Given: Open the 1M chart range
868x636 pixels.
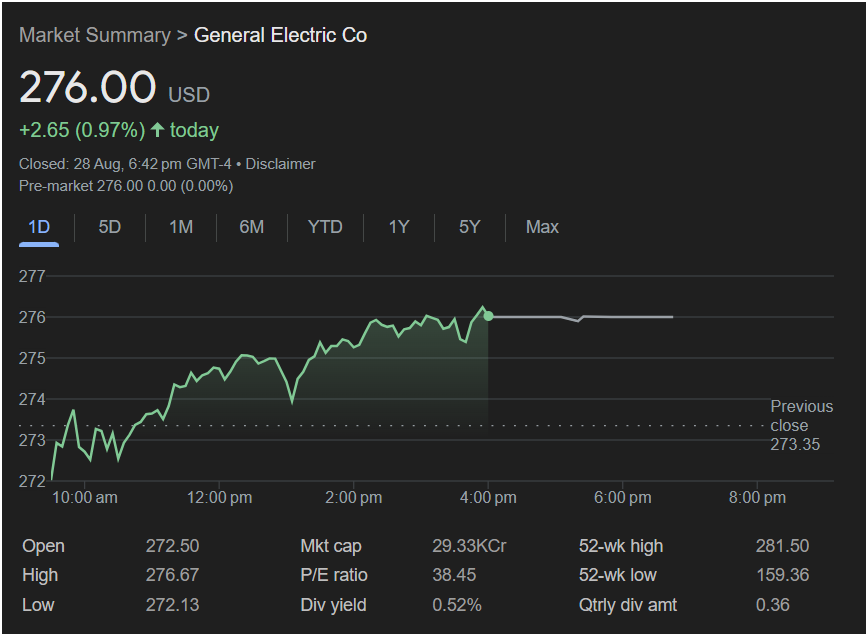Looking at the screenshot, I should (x=180, y=227).
